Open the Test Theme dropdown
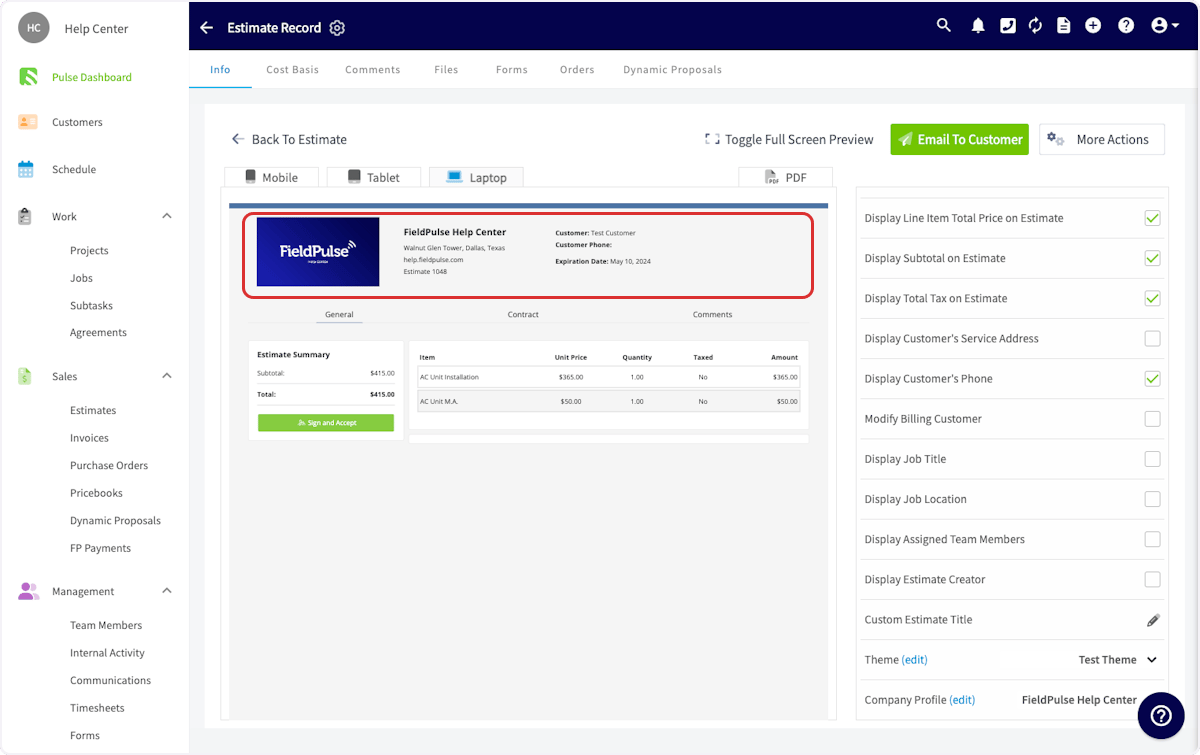 [1117, 660]
